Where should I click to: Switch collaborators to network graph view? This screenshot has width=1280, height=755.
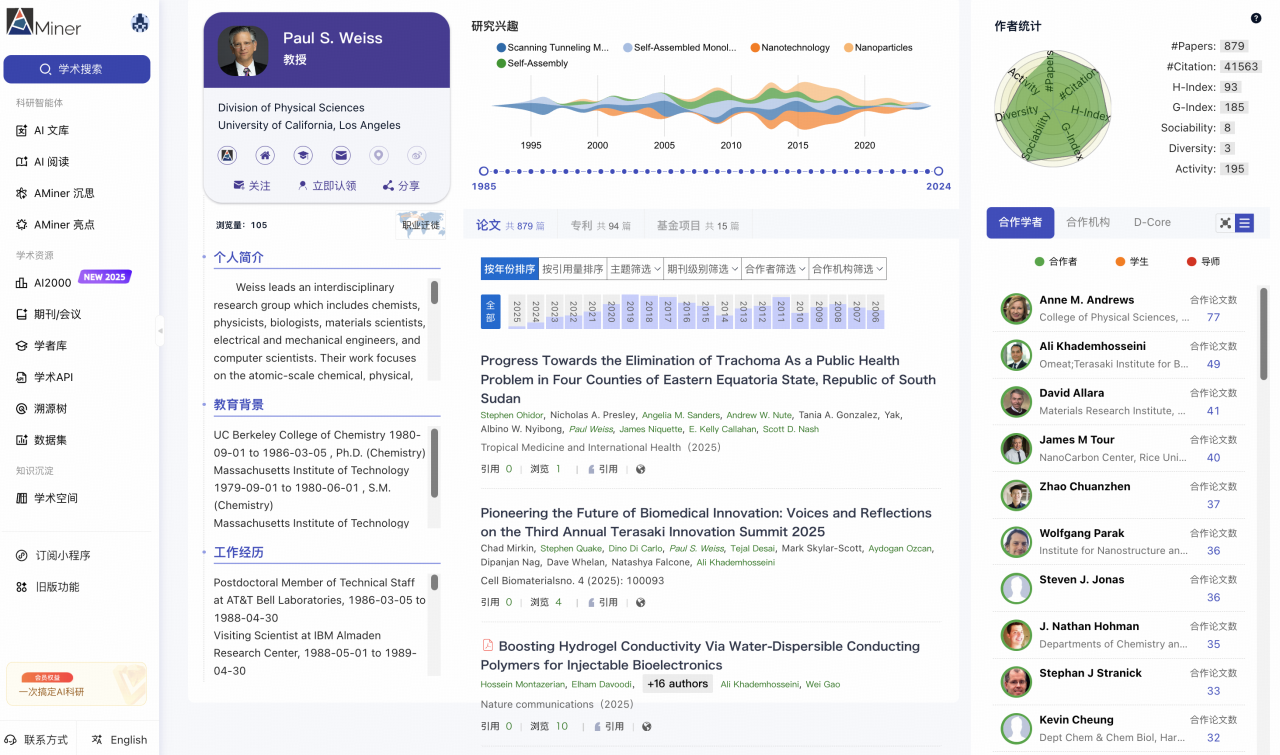(x=1225, y=223)
